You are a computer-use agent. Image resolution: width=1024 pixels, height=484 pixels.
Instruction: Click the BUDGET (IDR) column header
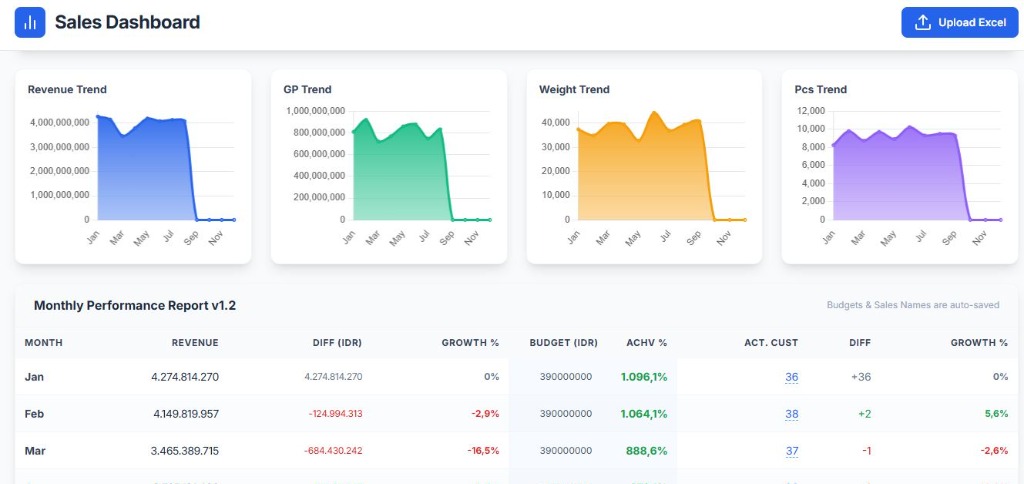[563, 343]
